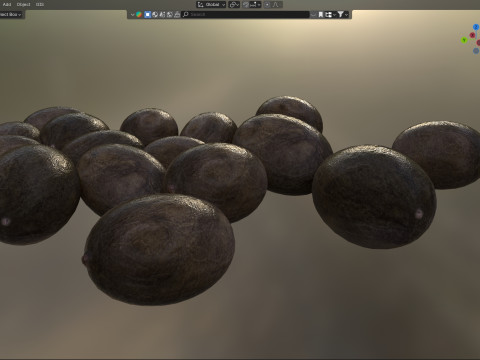Click the icon just left of search field
Screen dimensions: 480x360
tap(177, 15)
